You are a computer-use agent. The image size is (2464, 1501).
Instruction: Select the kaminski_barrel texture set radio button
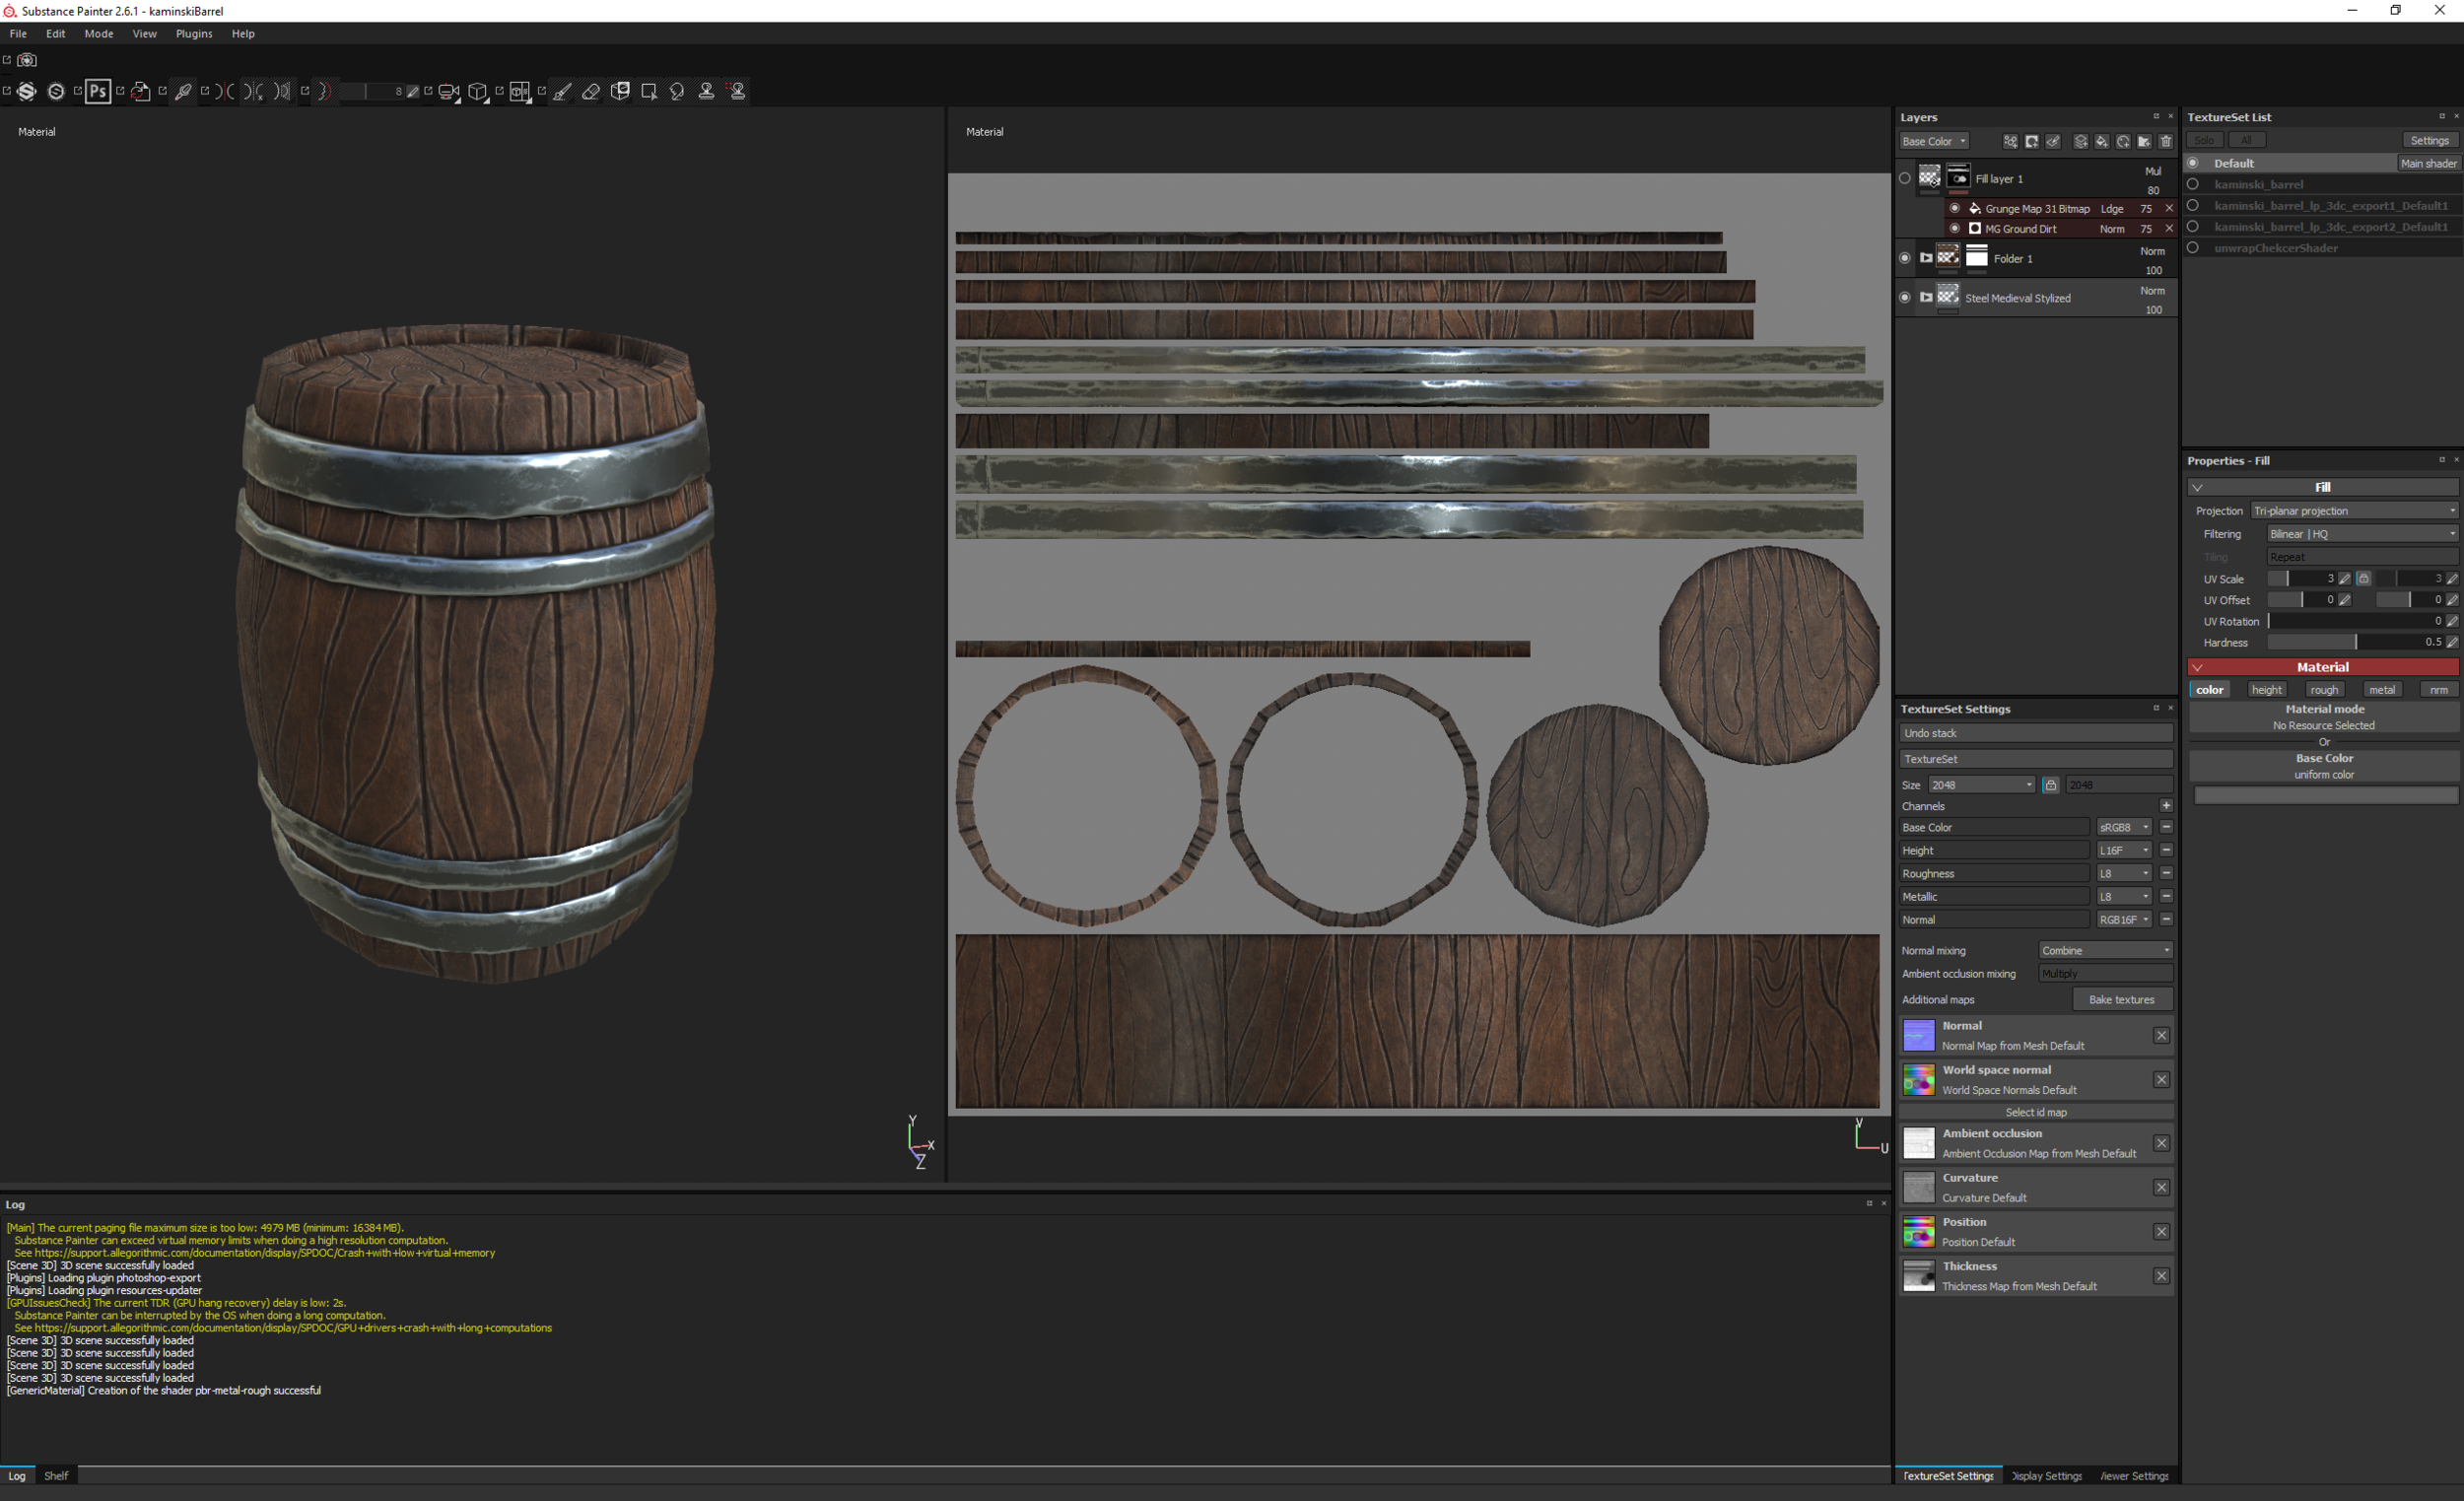pyautogui.click(x=2193, y=184)
